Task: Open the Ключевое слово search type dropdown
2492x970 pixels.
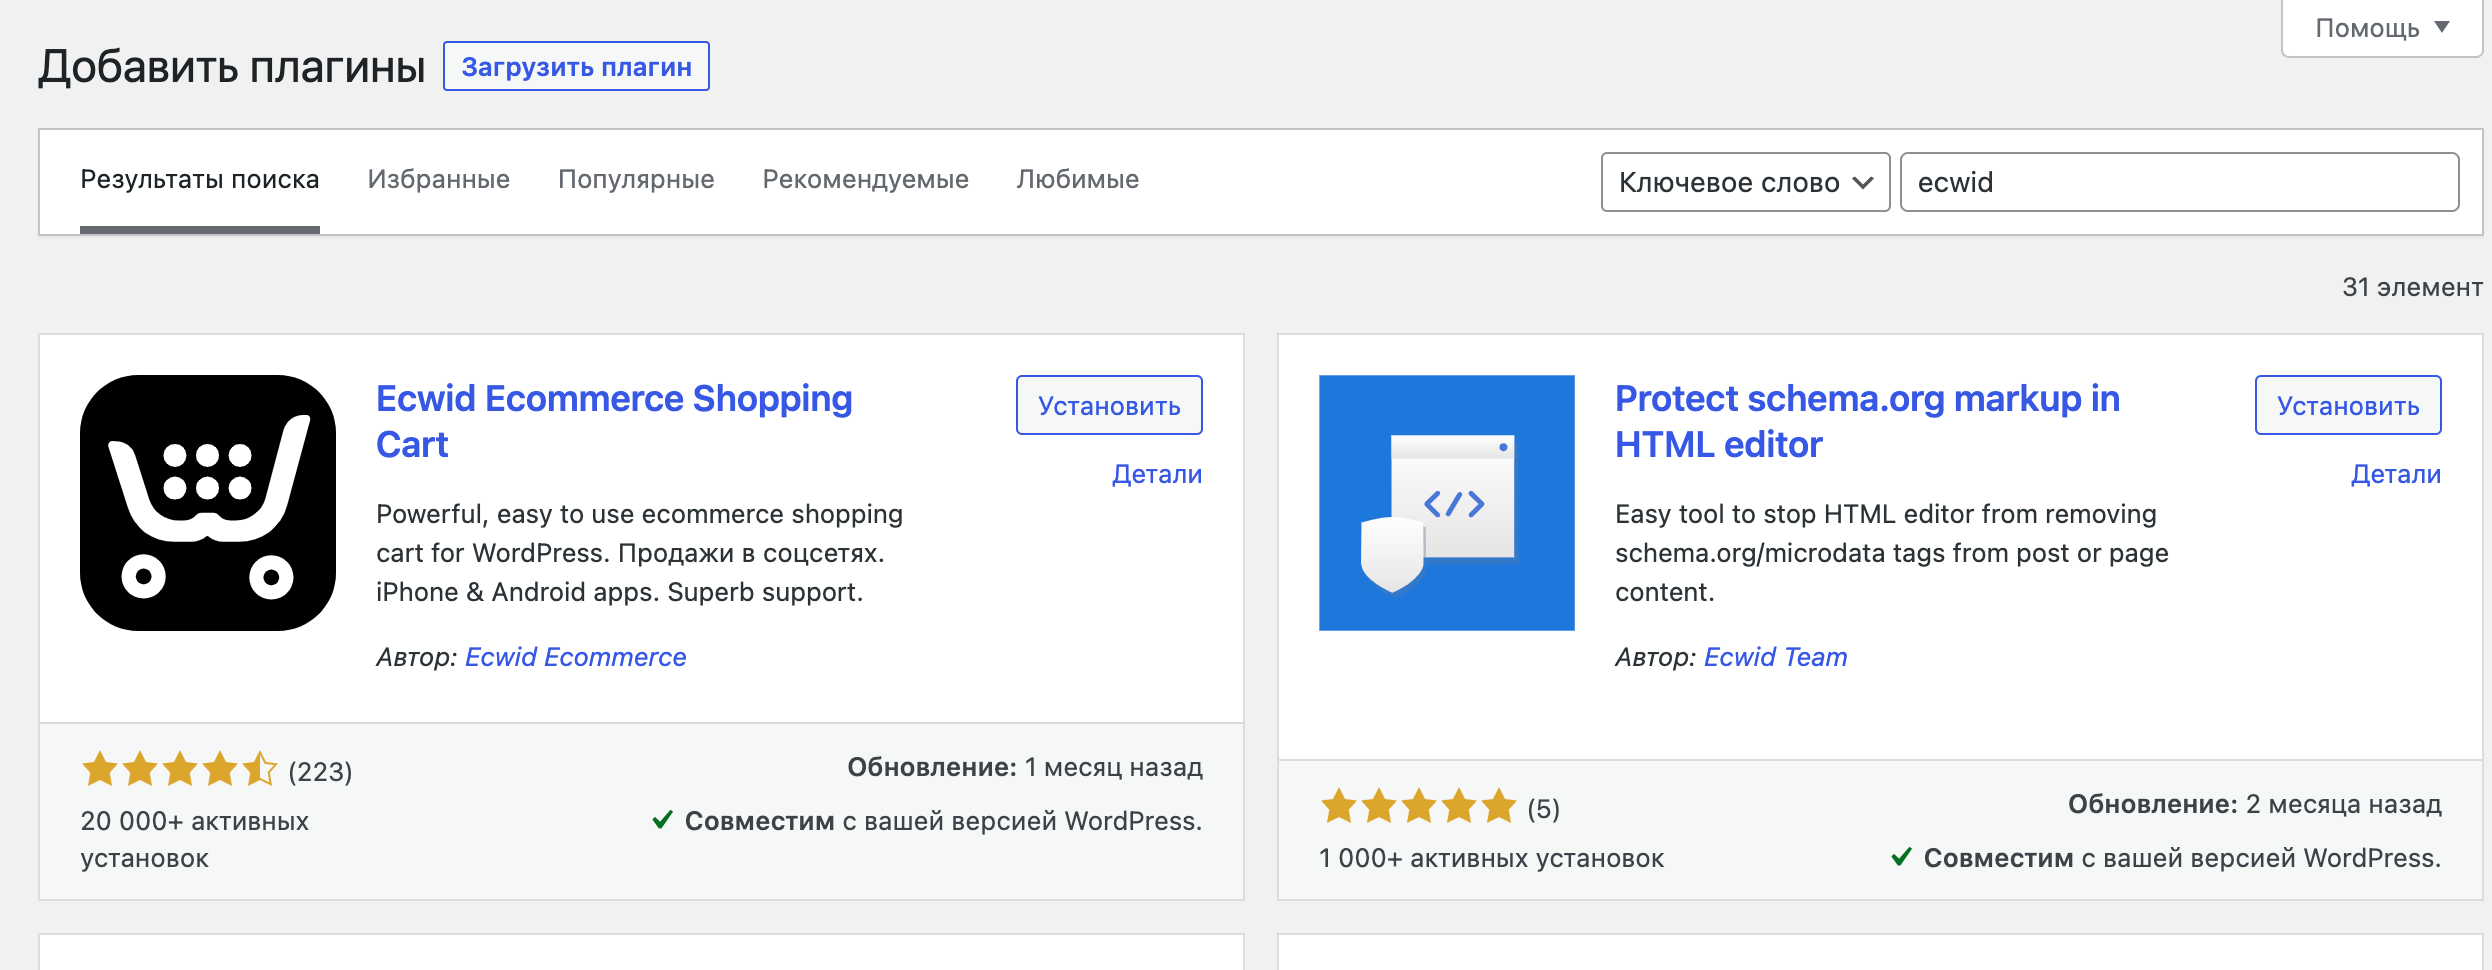Action: 1745,182
